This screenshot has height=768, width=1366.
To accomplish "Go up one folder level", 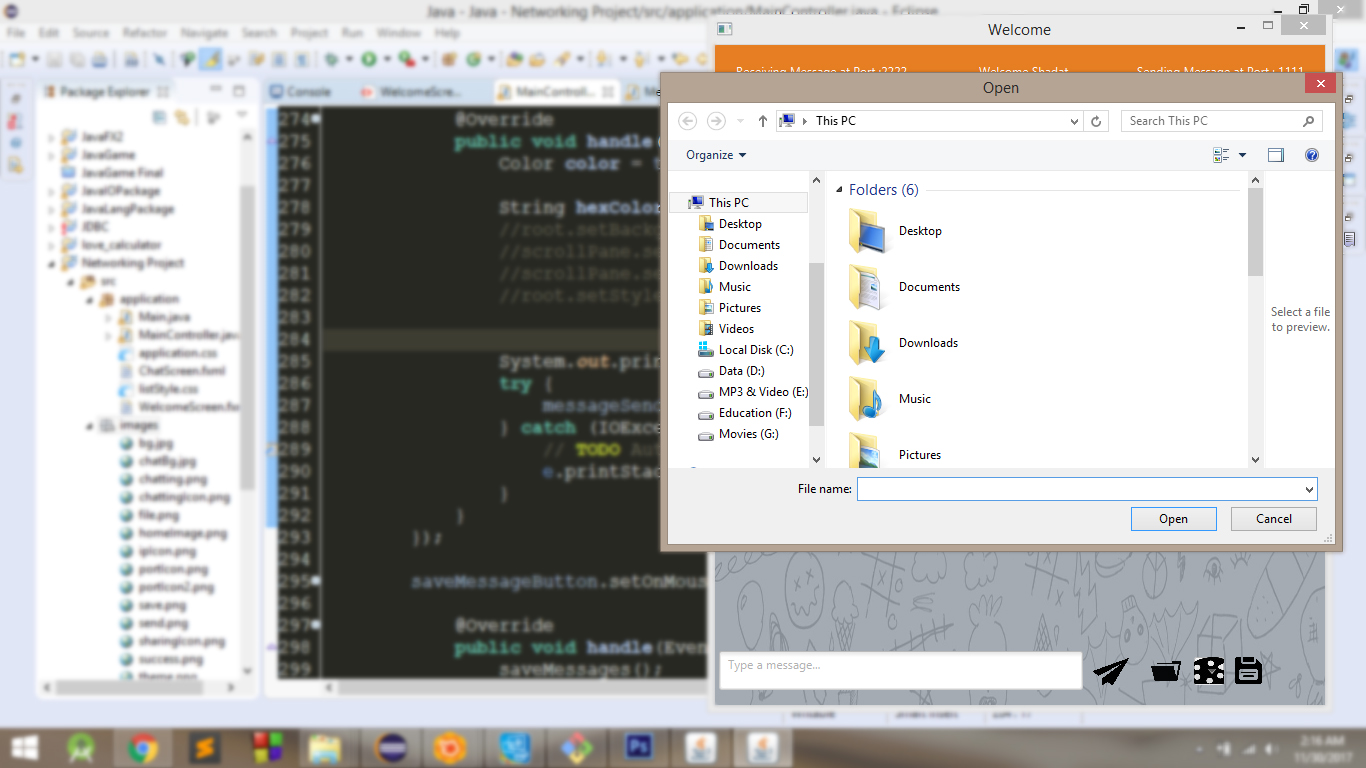I will (x=763, y=121).
